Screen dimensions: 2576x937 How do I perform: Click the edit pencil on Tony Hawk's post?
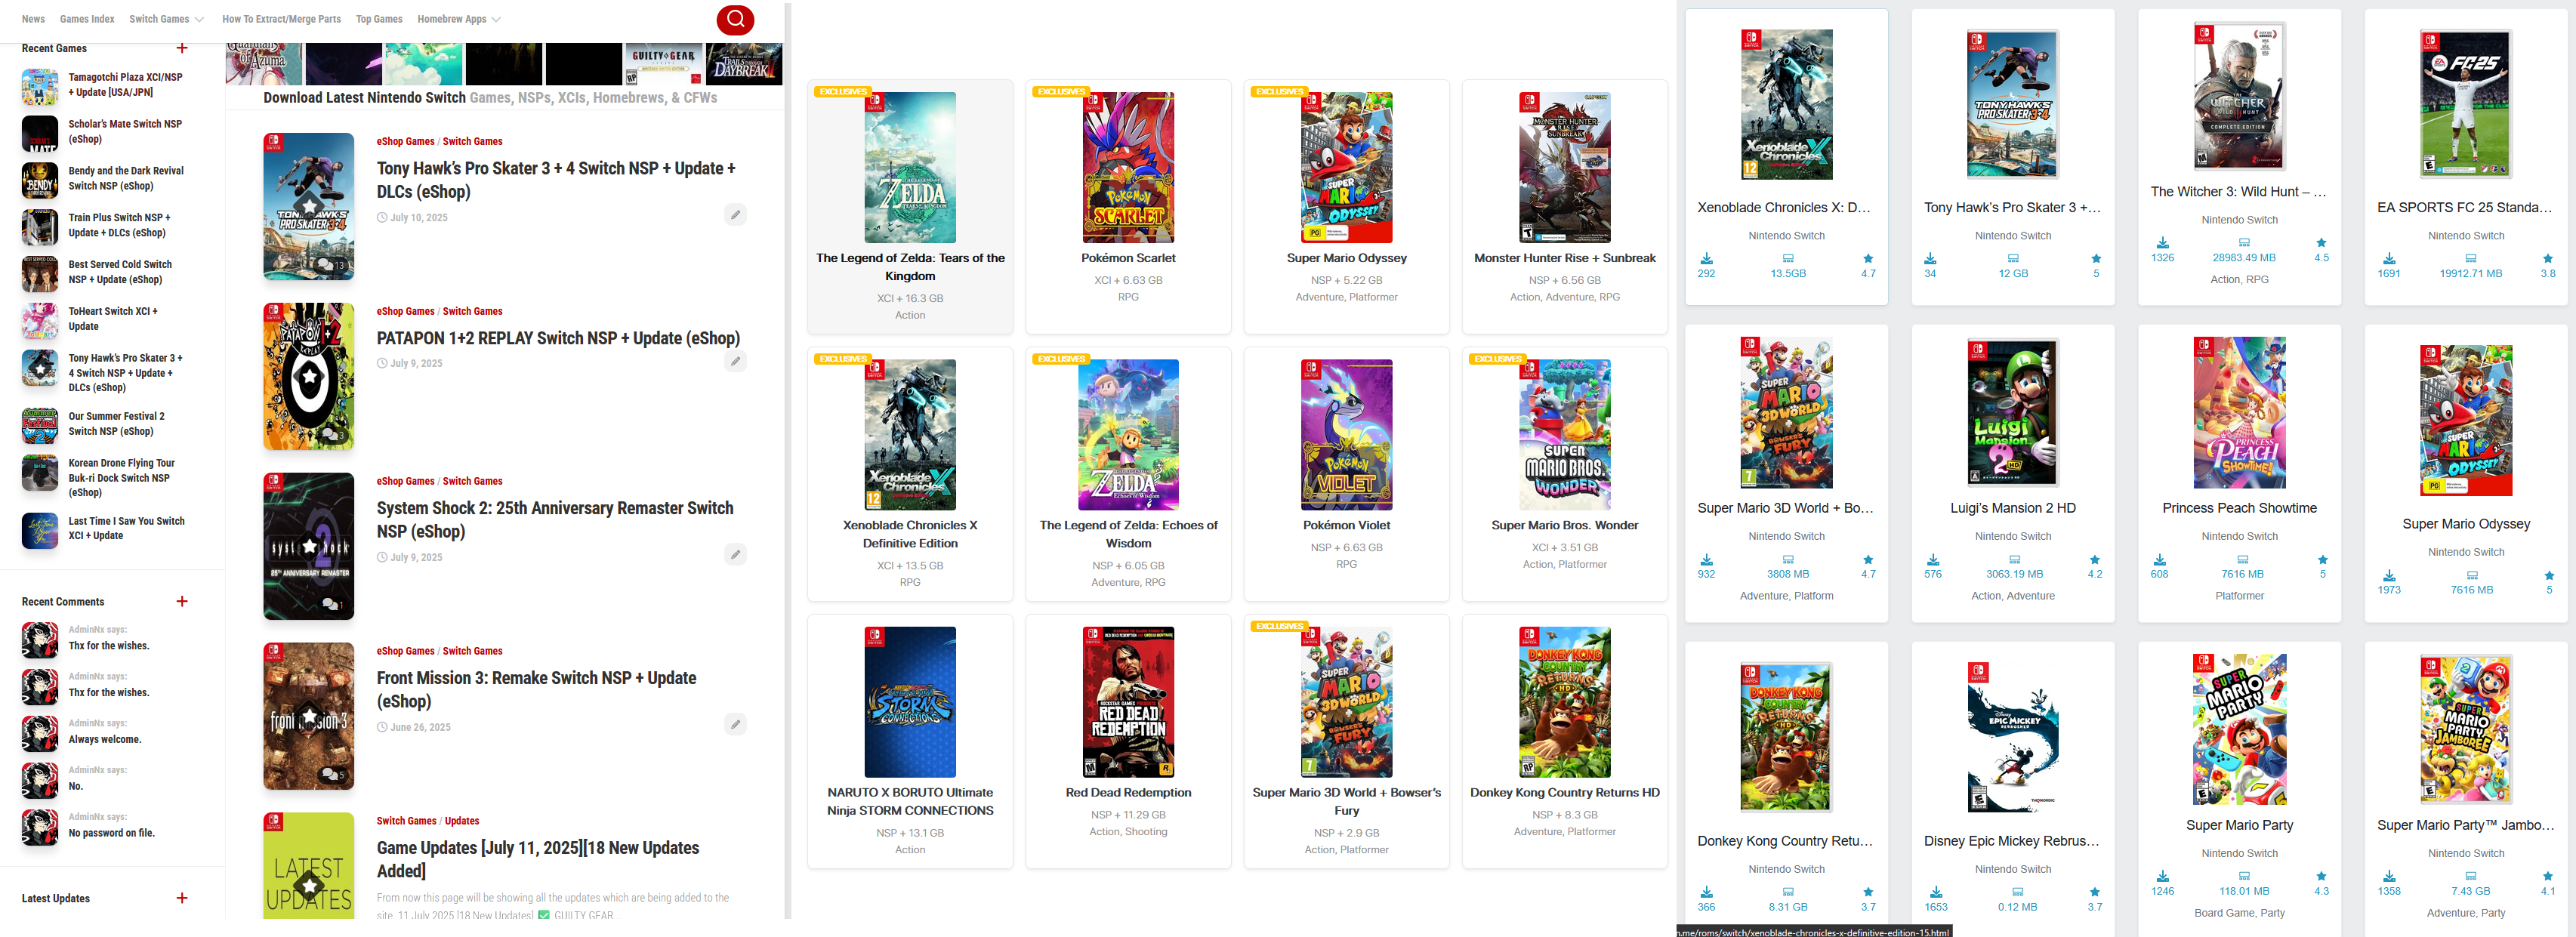tap(735, 214)
